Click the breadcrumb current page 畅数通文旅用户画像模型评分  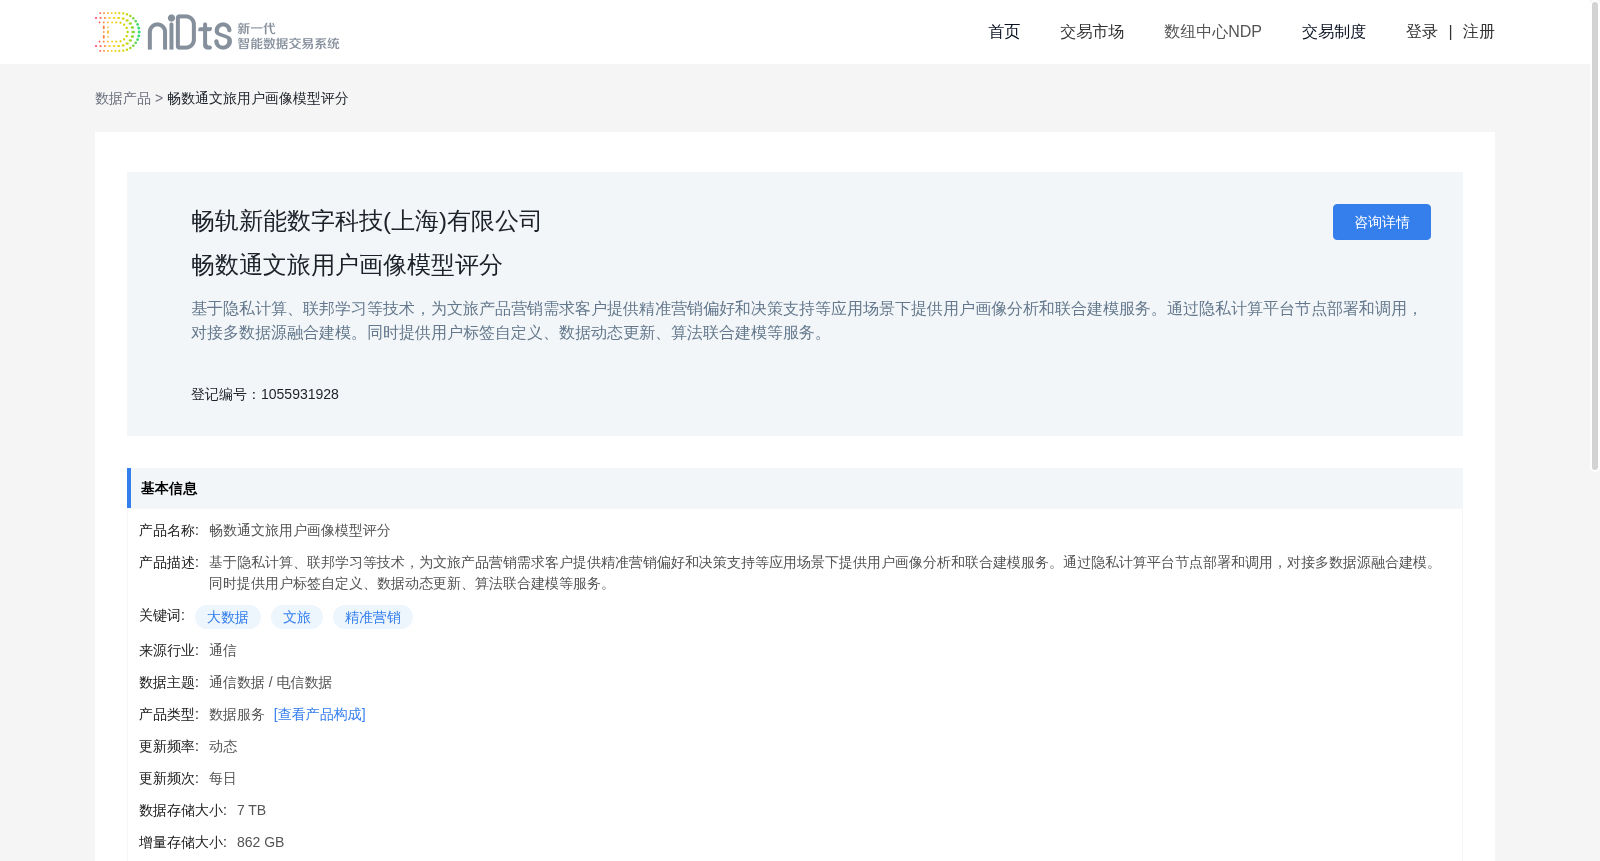258,98
